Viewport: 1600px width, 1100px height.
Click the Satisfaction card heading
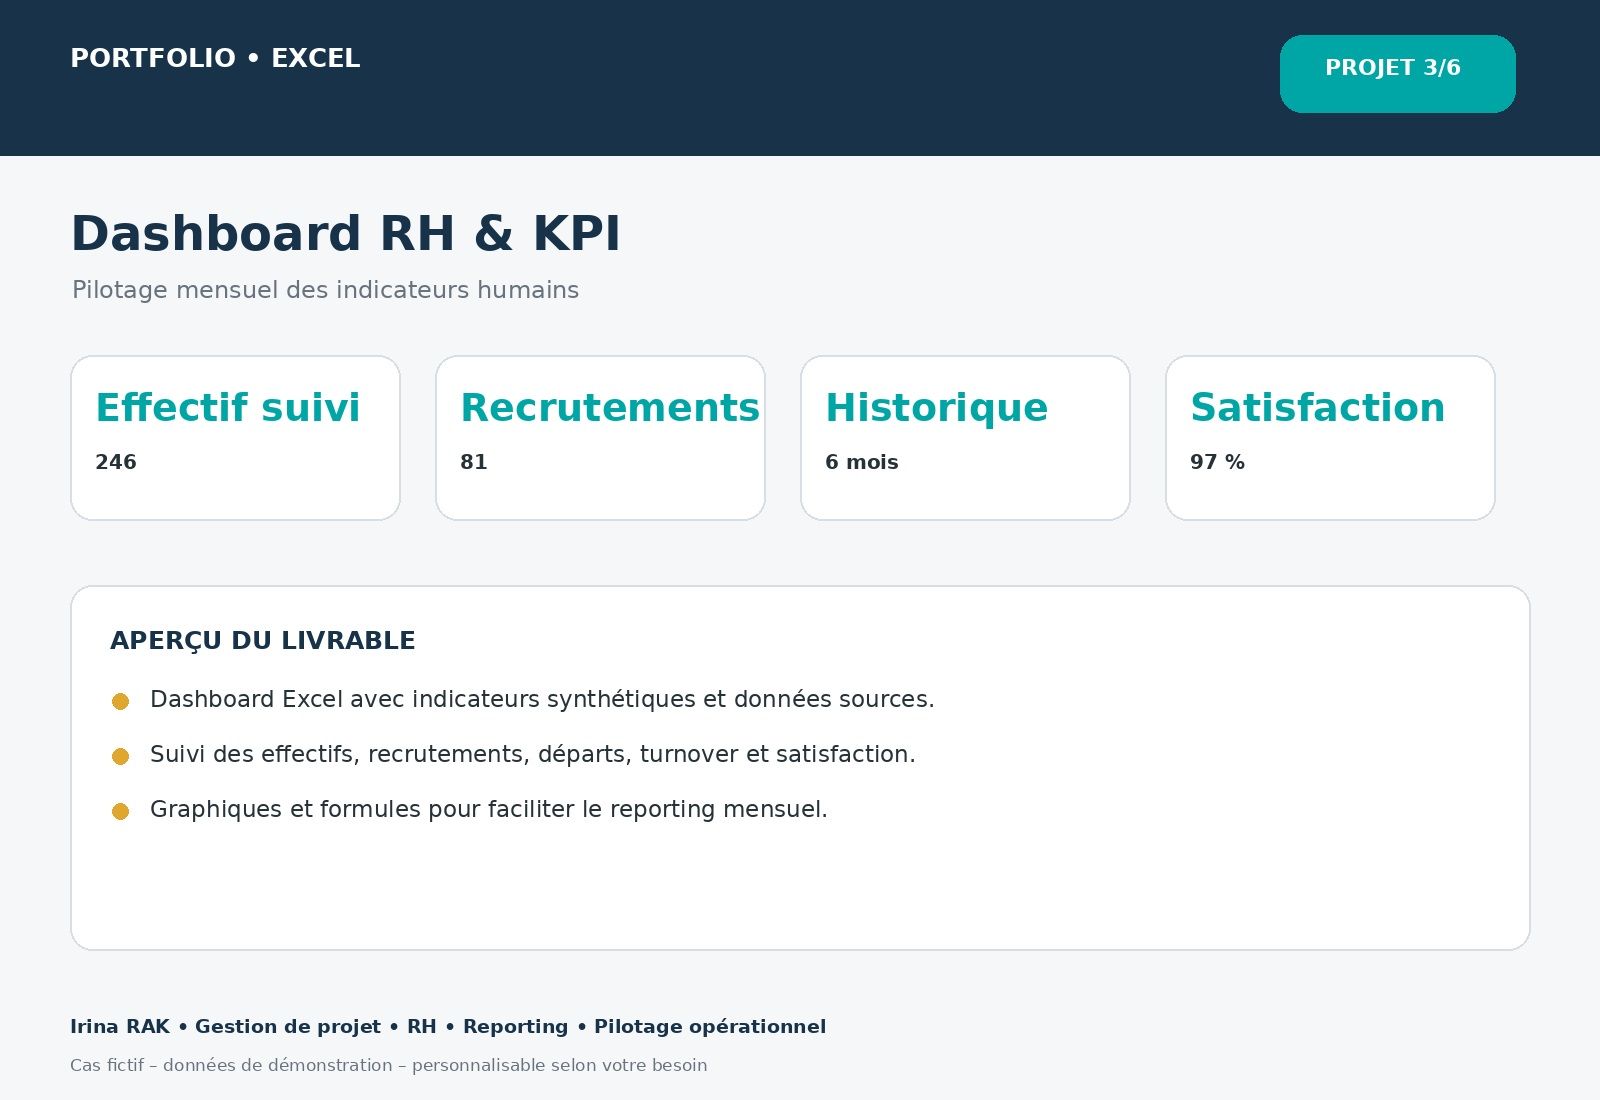(x=1317, y=407)
